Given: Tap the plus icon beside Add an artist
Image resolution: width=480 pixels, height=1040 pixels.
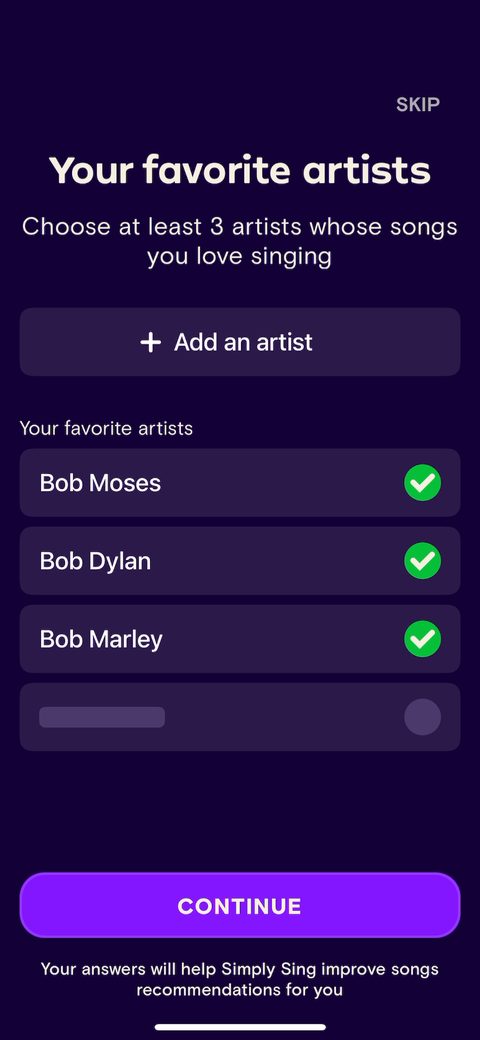Looking at the screenshot, I should (150, 342).
